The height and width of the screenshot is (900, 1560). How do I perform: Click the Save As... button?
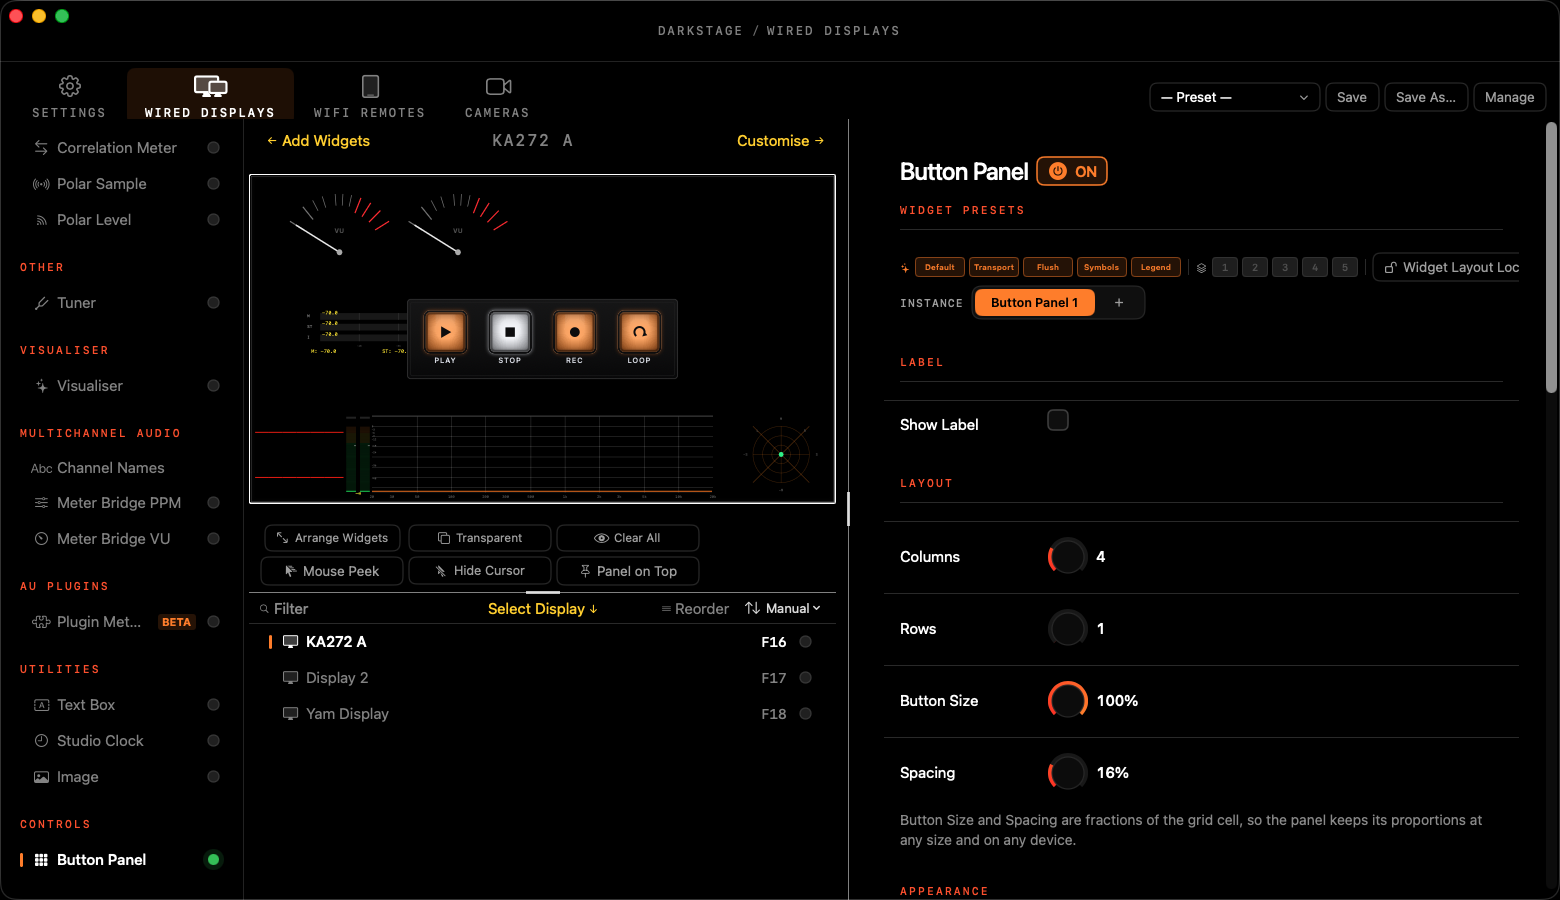(1426, 97)
